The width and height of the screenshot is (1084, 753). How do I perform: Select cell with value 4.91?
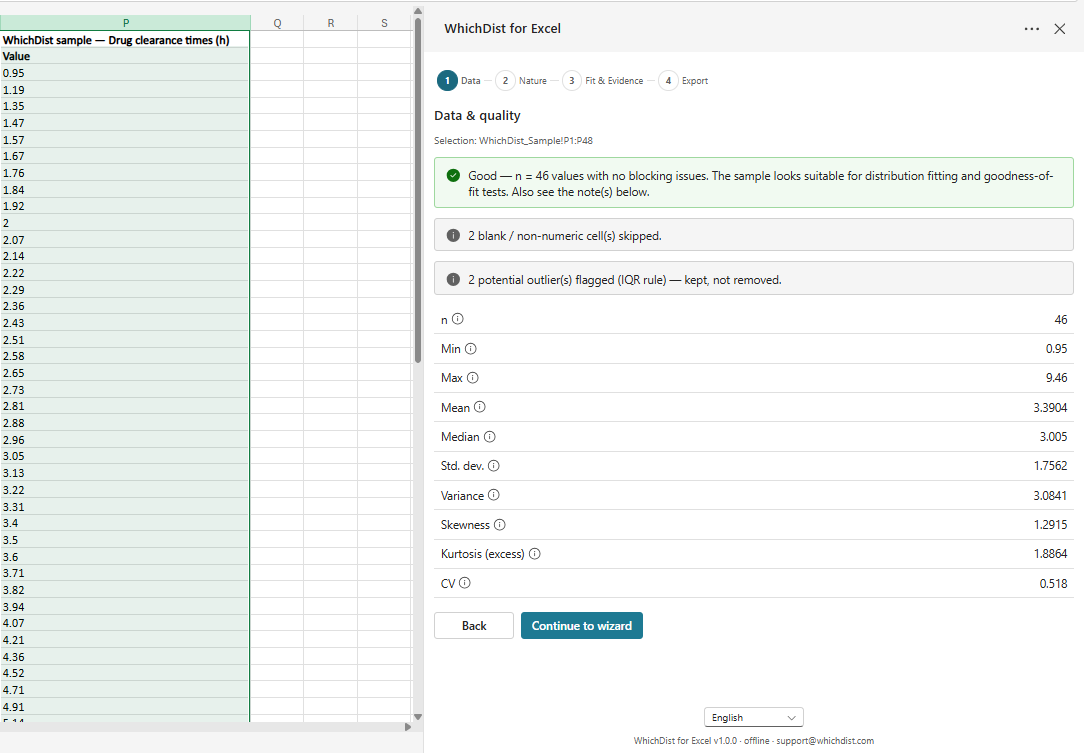(125, 707)
